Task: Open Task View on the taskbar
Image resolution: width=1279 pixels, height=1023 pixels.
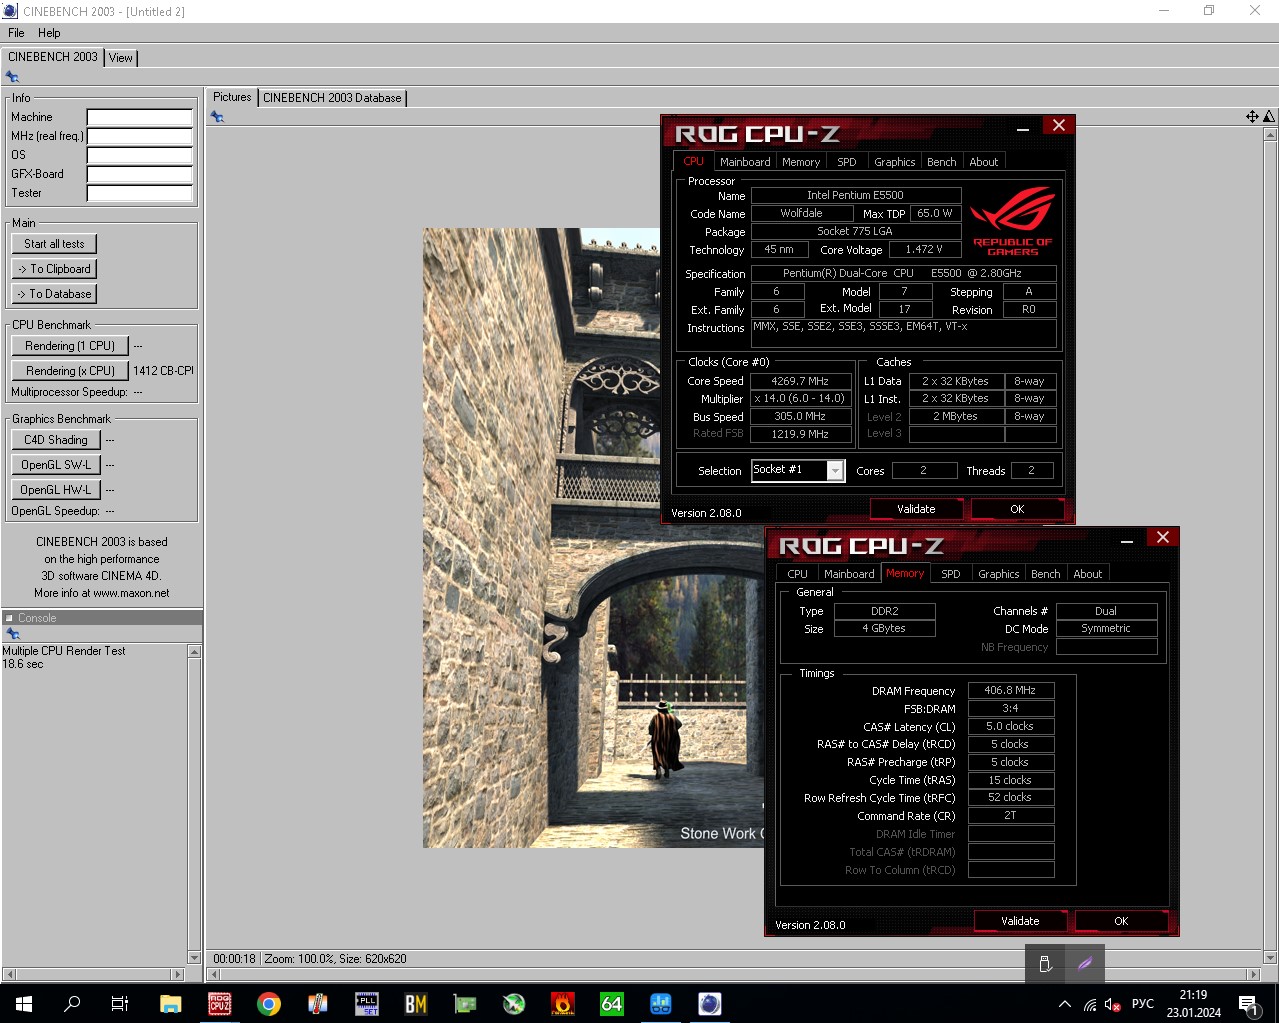Action: (120, 1003)
